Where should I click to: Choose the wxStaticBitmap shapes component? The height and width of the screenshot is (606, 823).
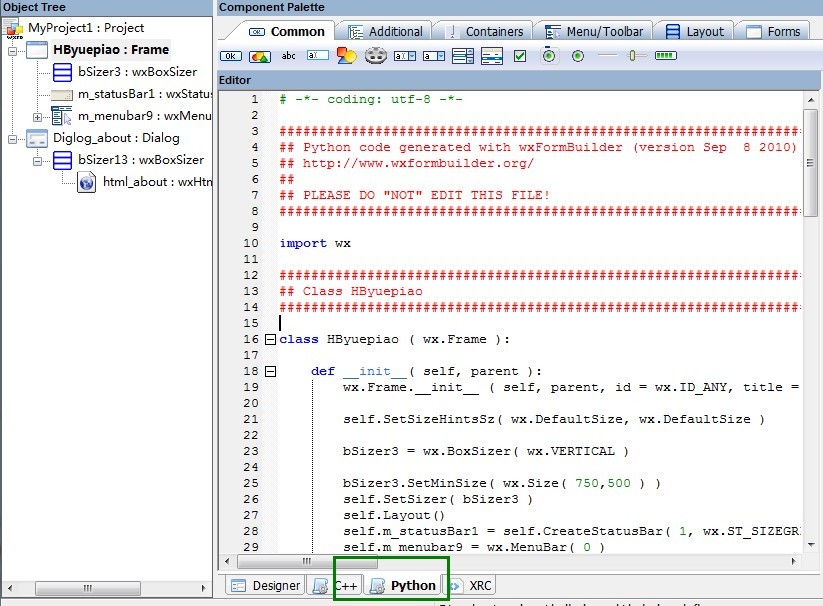coord(346,56)
